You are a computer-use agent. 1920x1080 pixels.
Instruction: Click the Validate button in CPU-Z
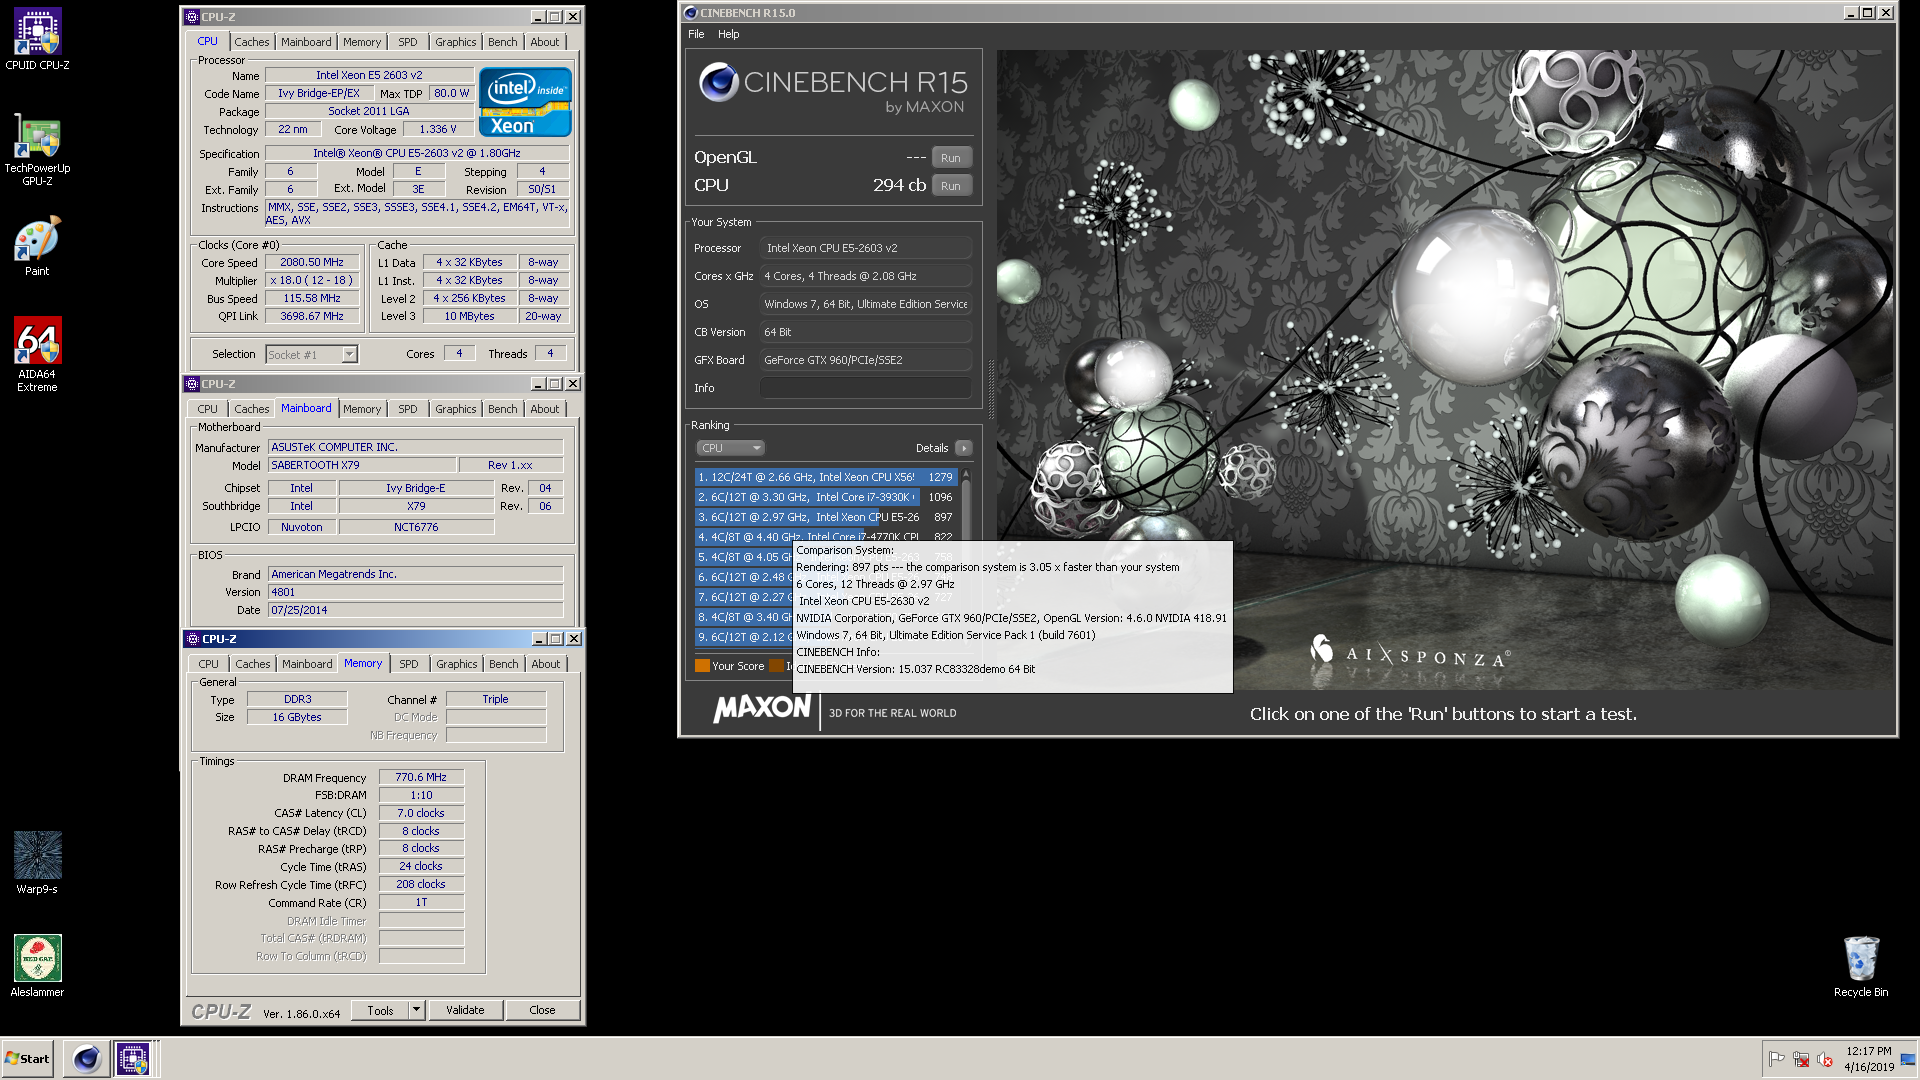(465, 1010)
